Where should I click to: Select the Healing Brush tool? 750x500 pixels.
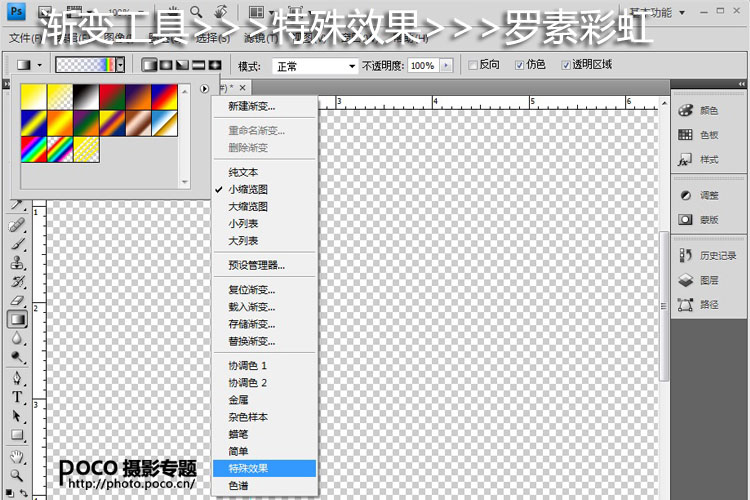pos(17,224)
